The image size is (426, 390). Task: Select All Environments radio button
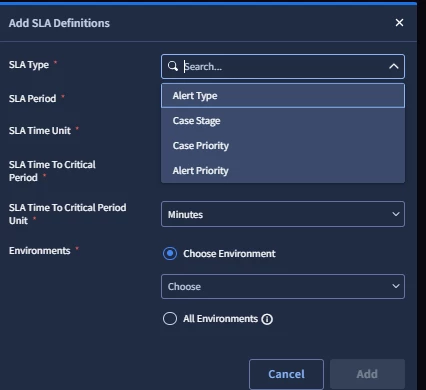pyautogui.click(x=170, y=319)
